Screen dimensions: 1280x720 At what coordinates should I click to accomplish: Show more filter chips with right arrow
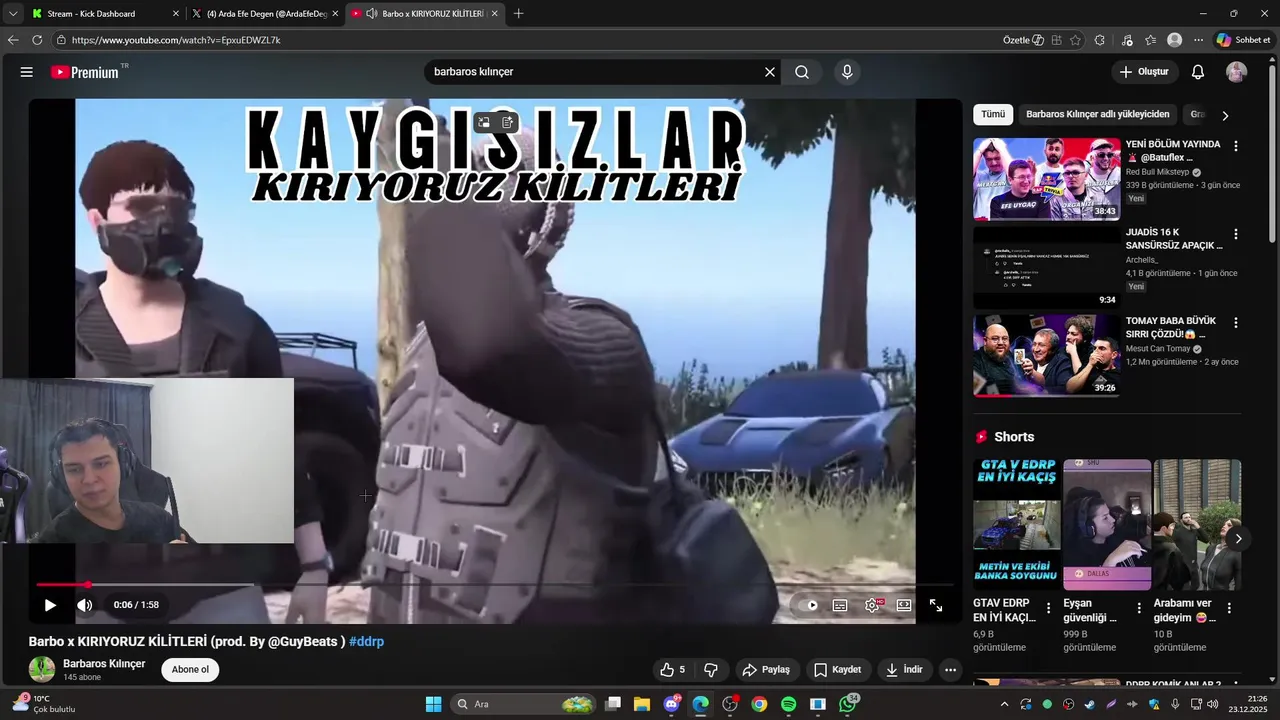(x=1225, y=115)
